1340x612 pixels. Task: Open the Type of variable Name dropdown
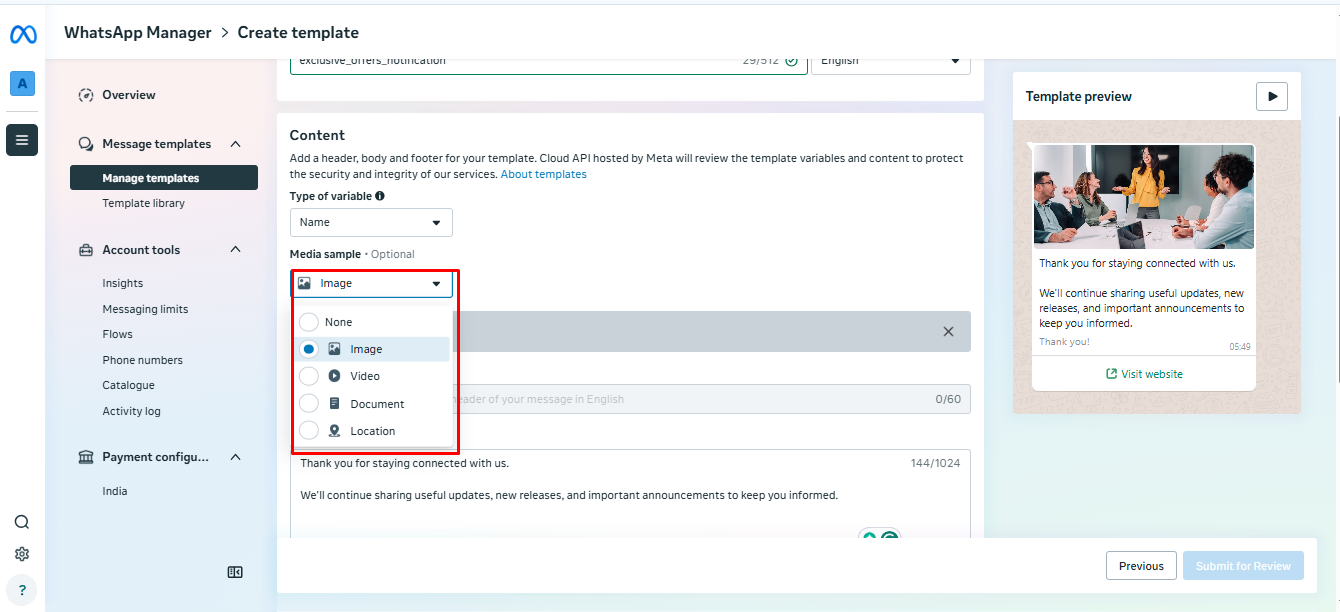click(371, 222)
